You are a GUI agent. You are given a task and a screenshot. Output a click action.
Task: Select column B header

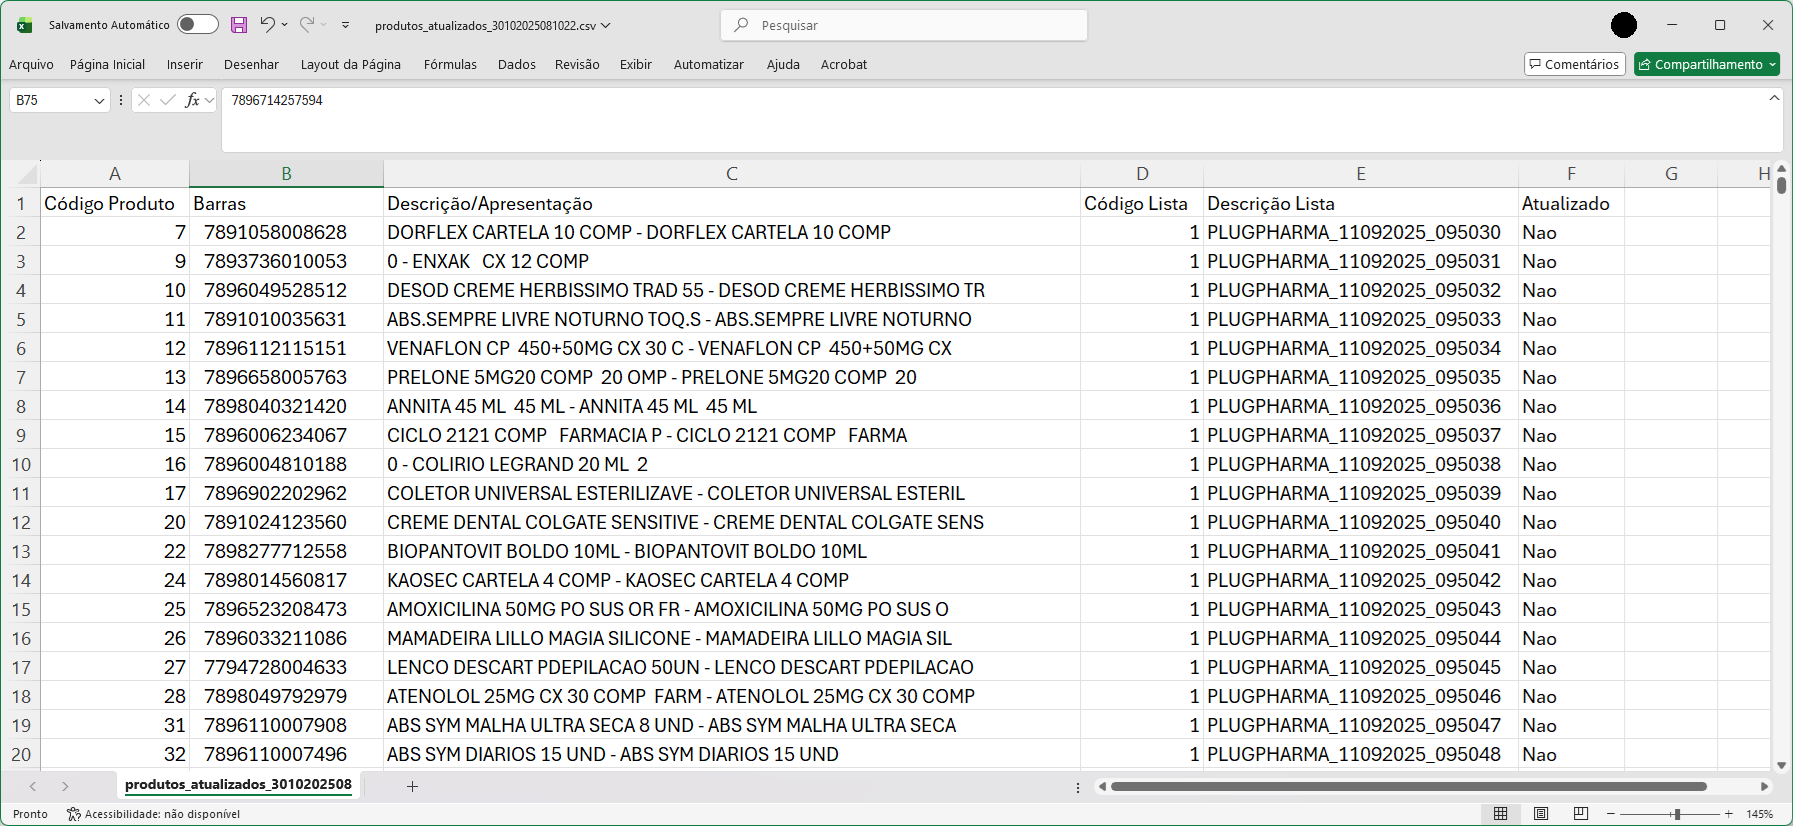point(286,174)
